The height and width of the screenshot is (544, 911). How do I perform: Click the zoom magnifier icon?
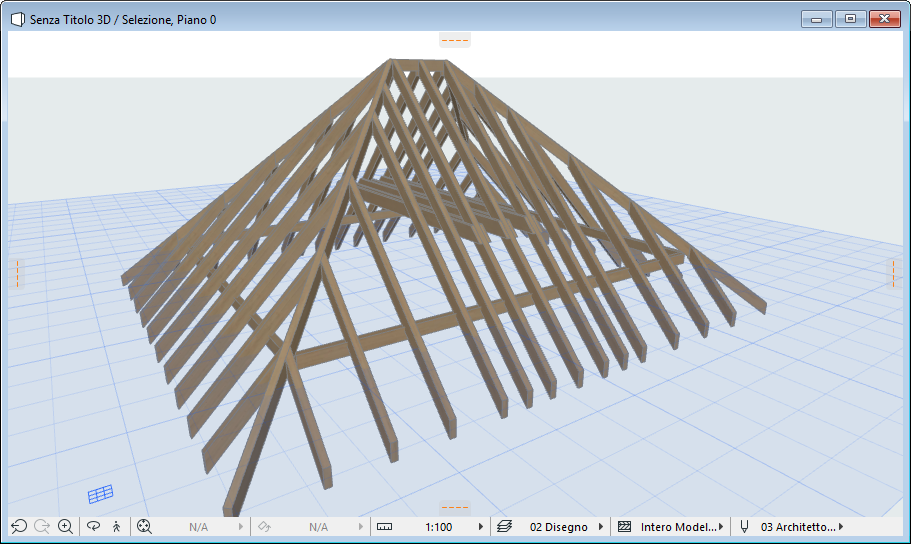65,526
